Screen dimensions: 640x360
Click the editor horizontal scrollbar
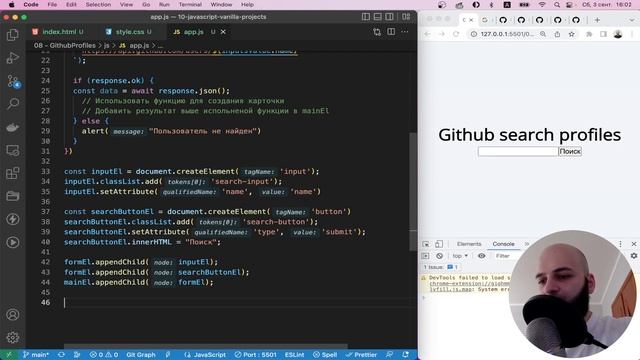click(206, 346)
